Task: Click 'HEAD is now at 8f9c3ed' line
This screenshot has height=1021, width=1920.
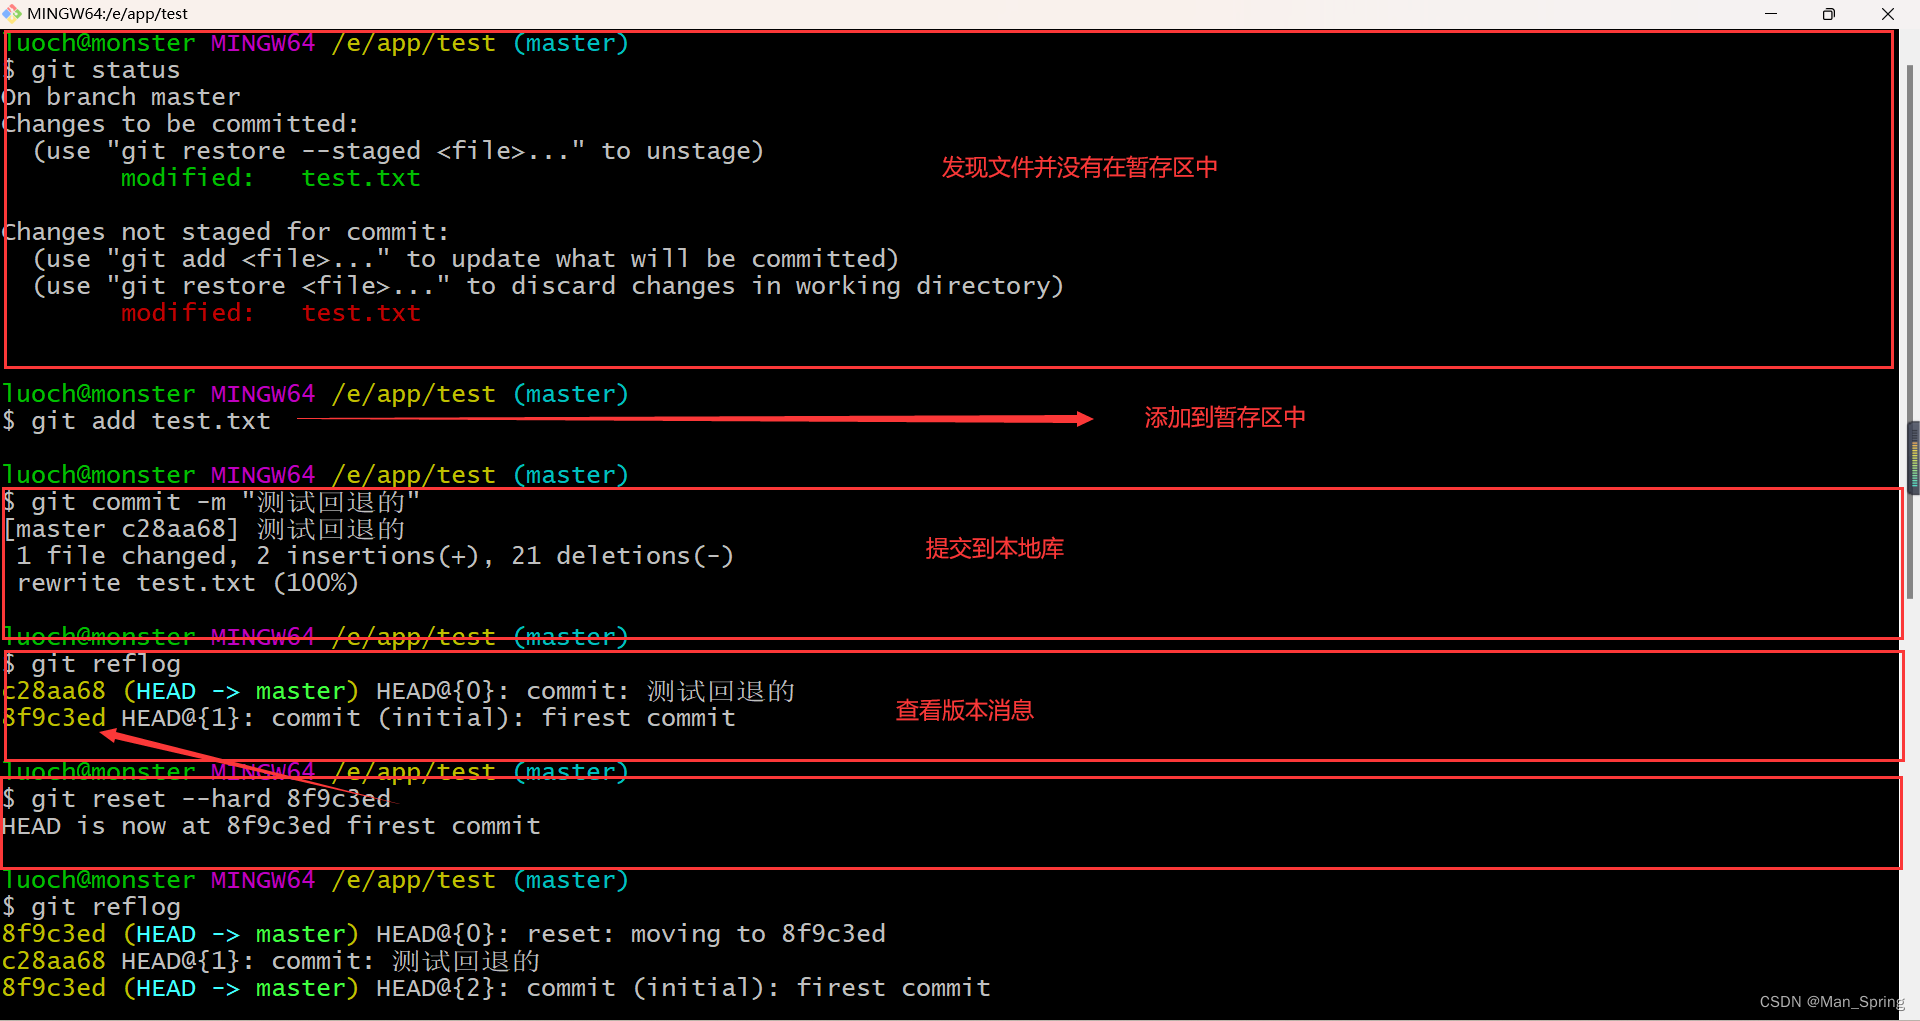Action: coord(271,826)
